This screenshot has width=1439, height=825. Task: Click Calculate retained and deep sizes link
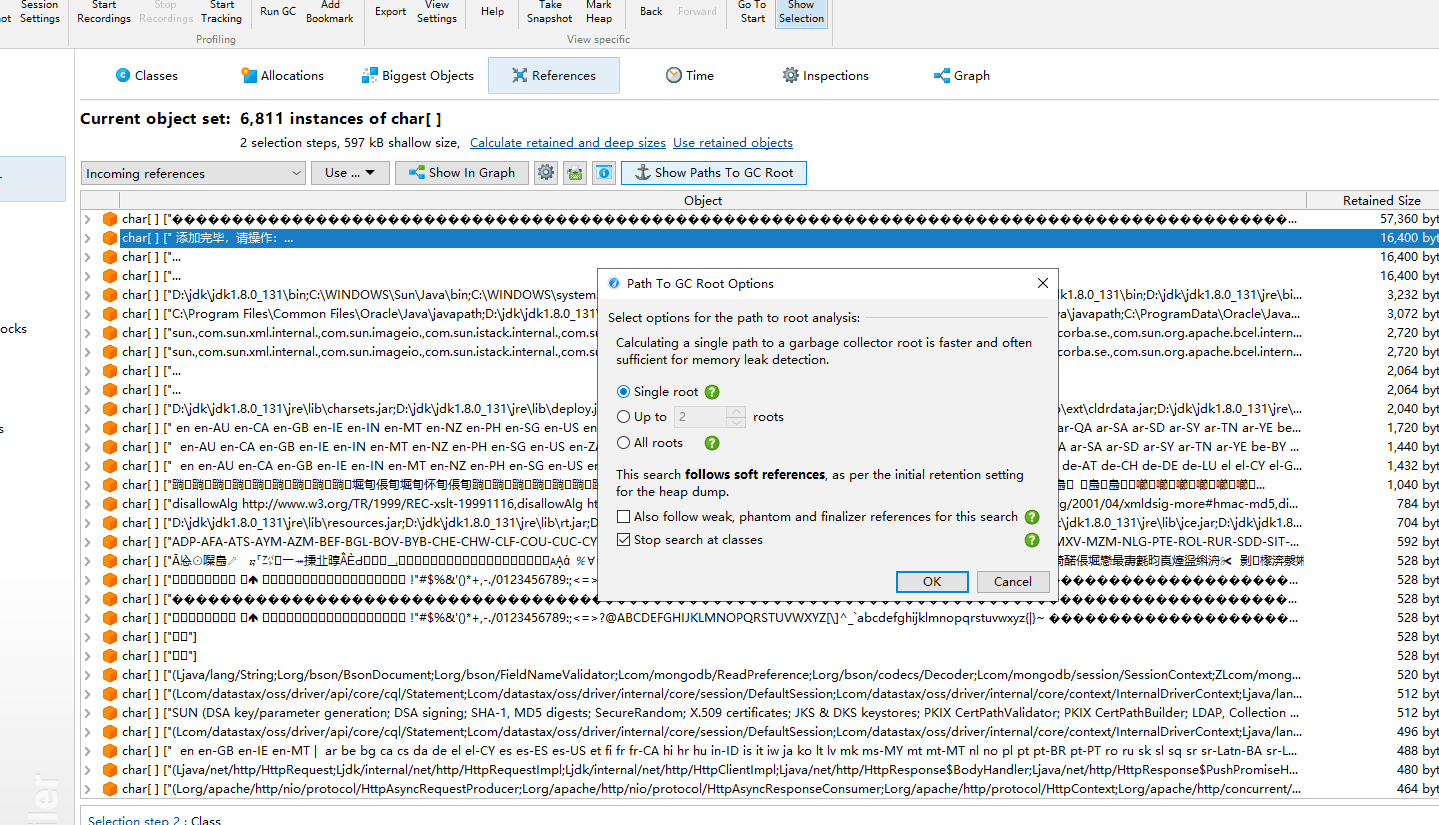[x=567, y=143]
